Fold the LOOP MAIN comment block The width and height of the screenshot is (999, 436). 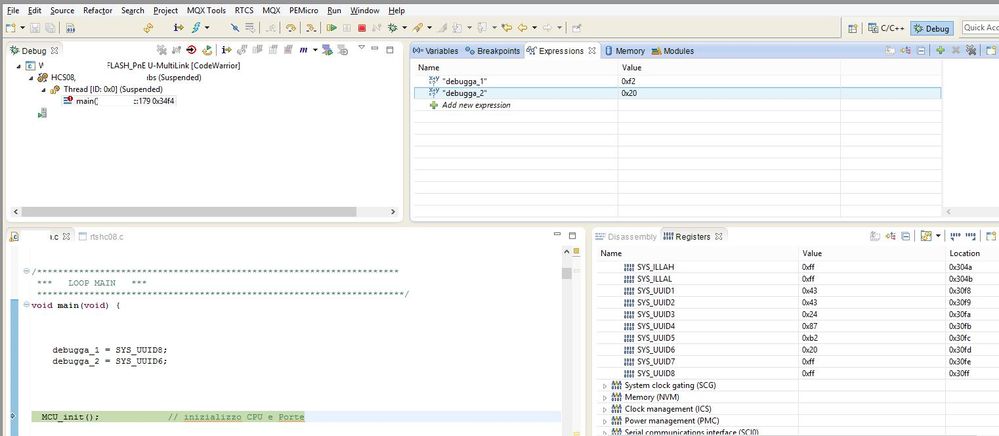[x=26, y=271]
